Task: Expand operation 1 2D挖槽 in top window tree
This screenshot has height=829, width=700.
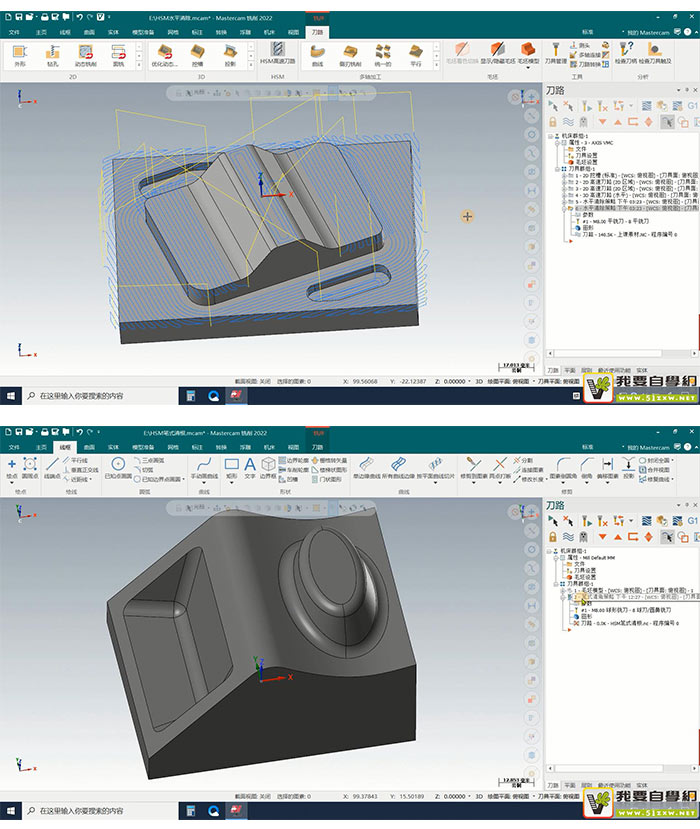Action: point(564,175)
